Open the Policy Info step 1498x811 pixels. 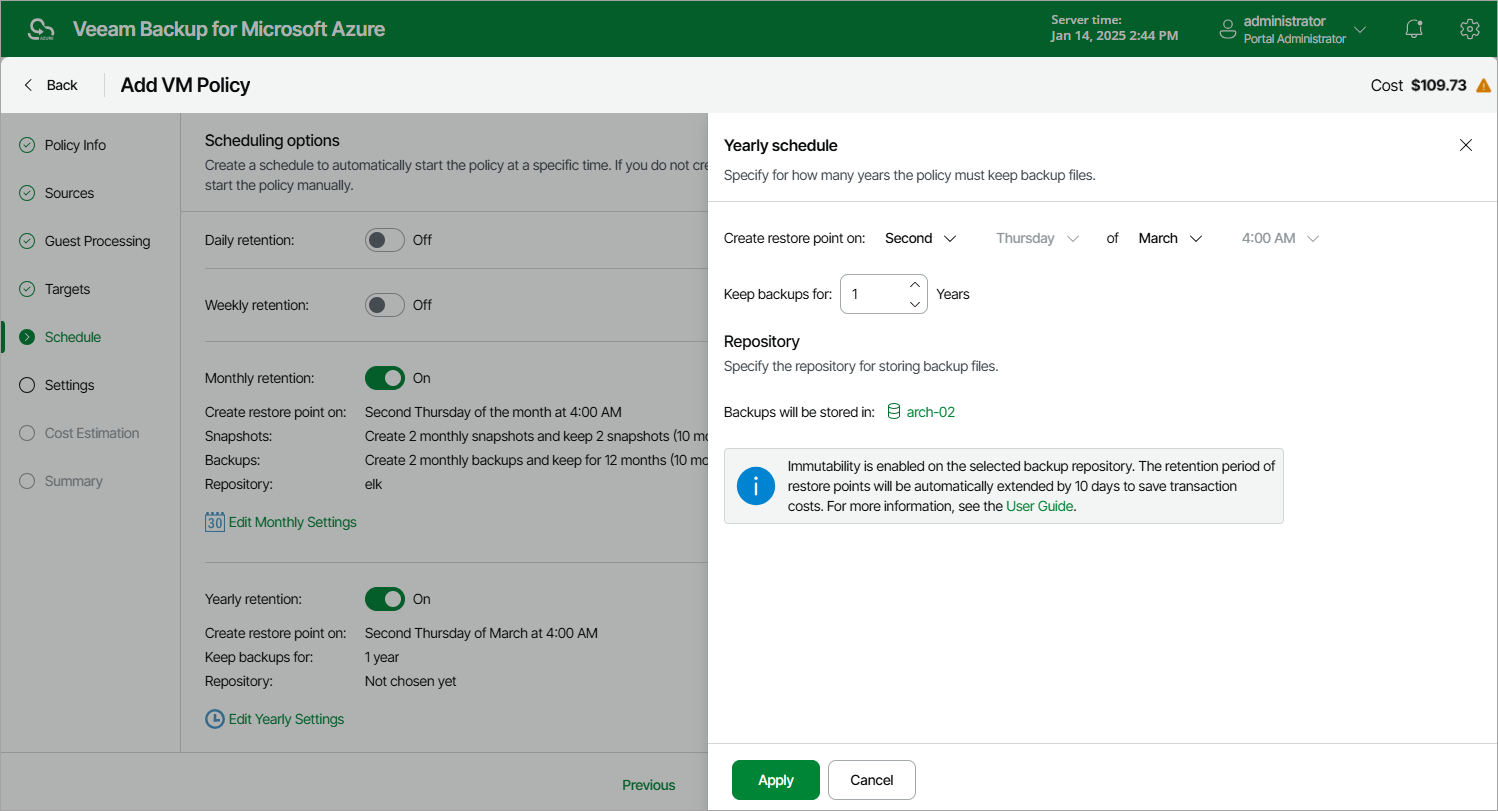point(75,145)
